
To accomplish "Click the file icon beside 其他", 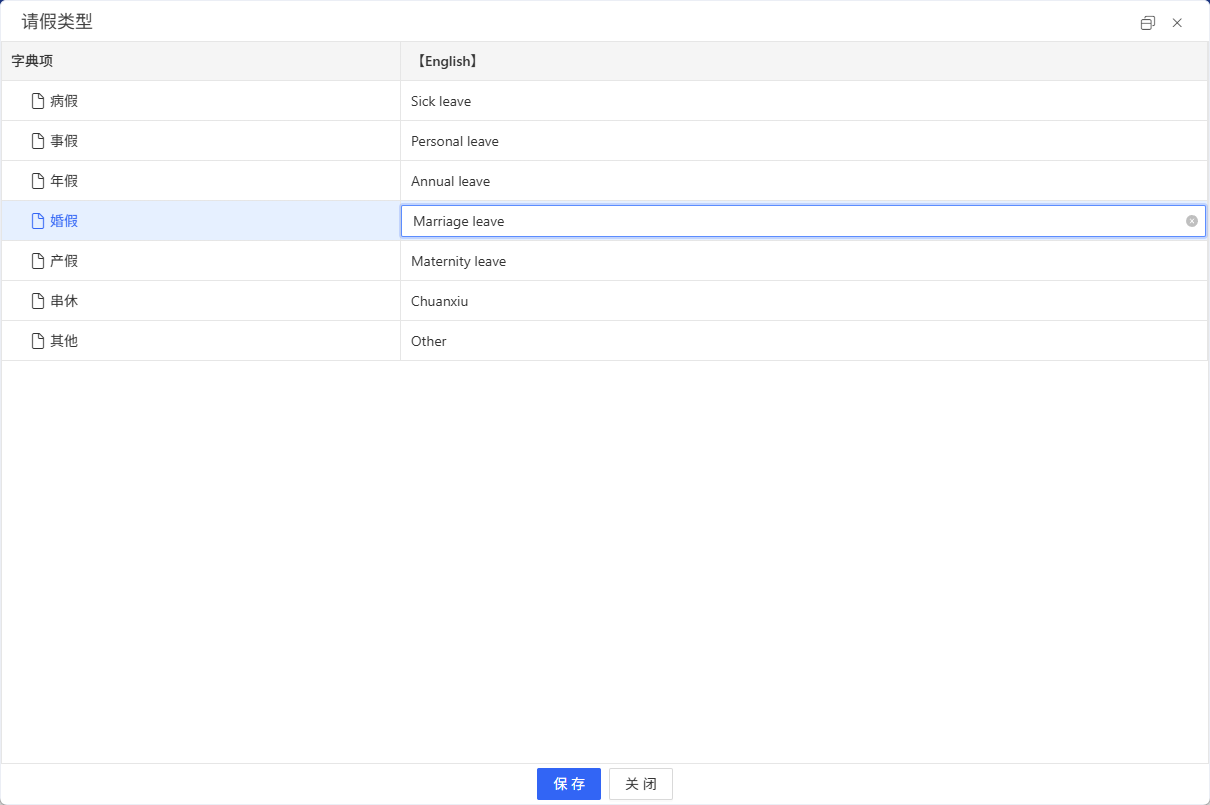I will pos(38,341).
